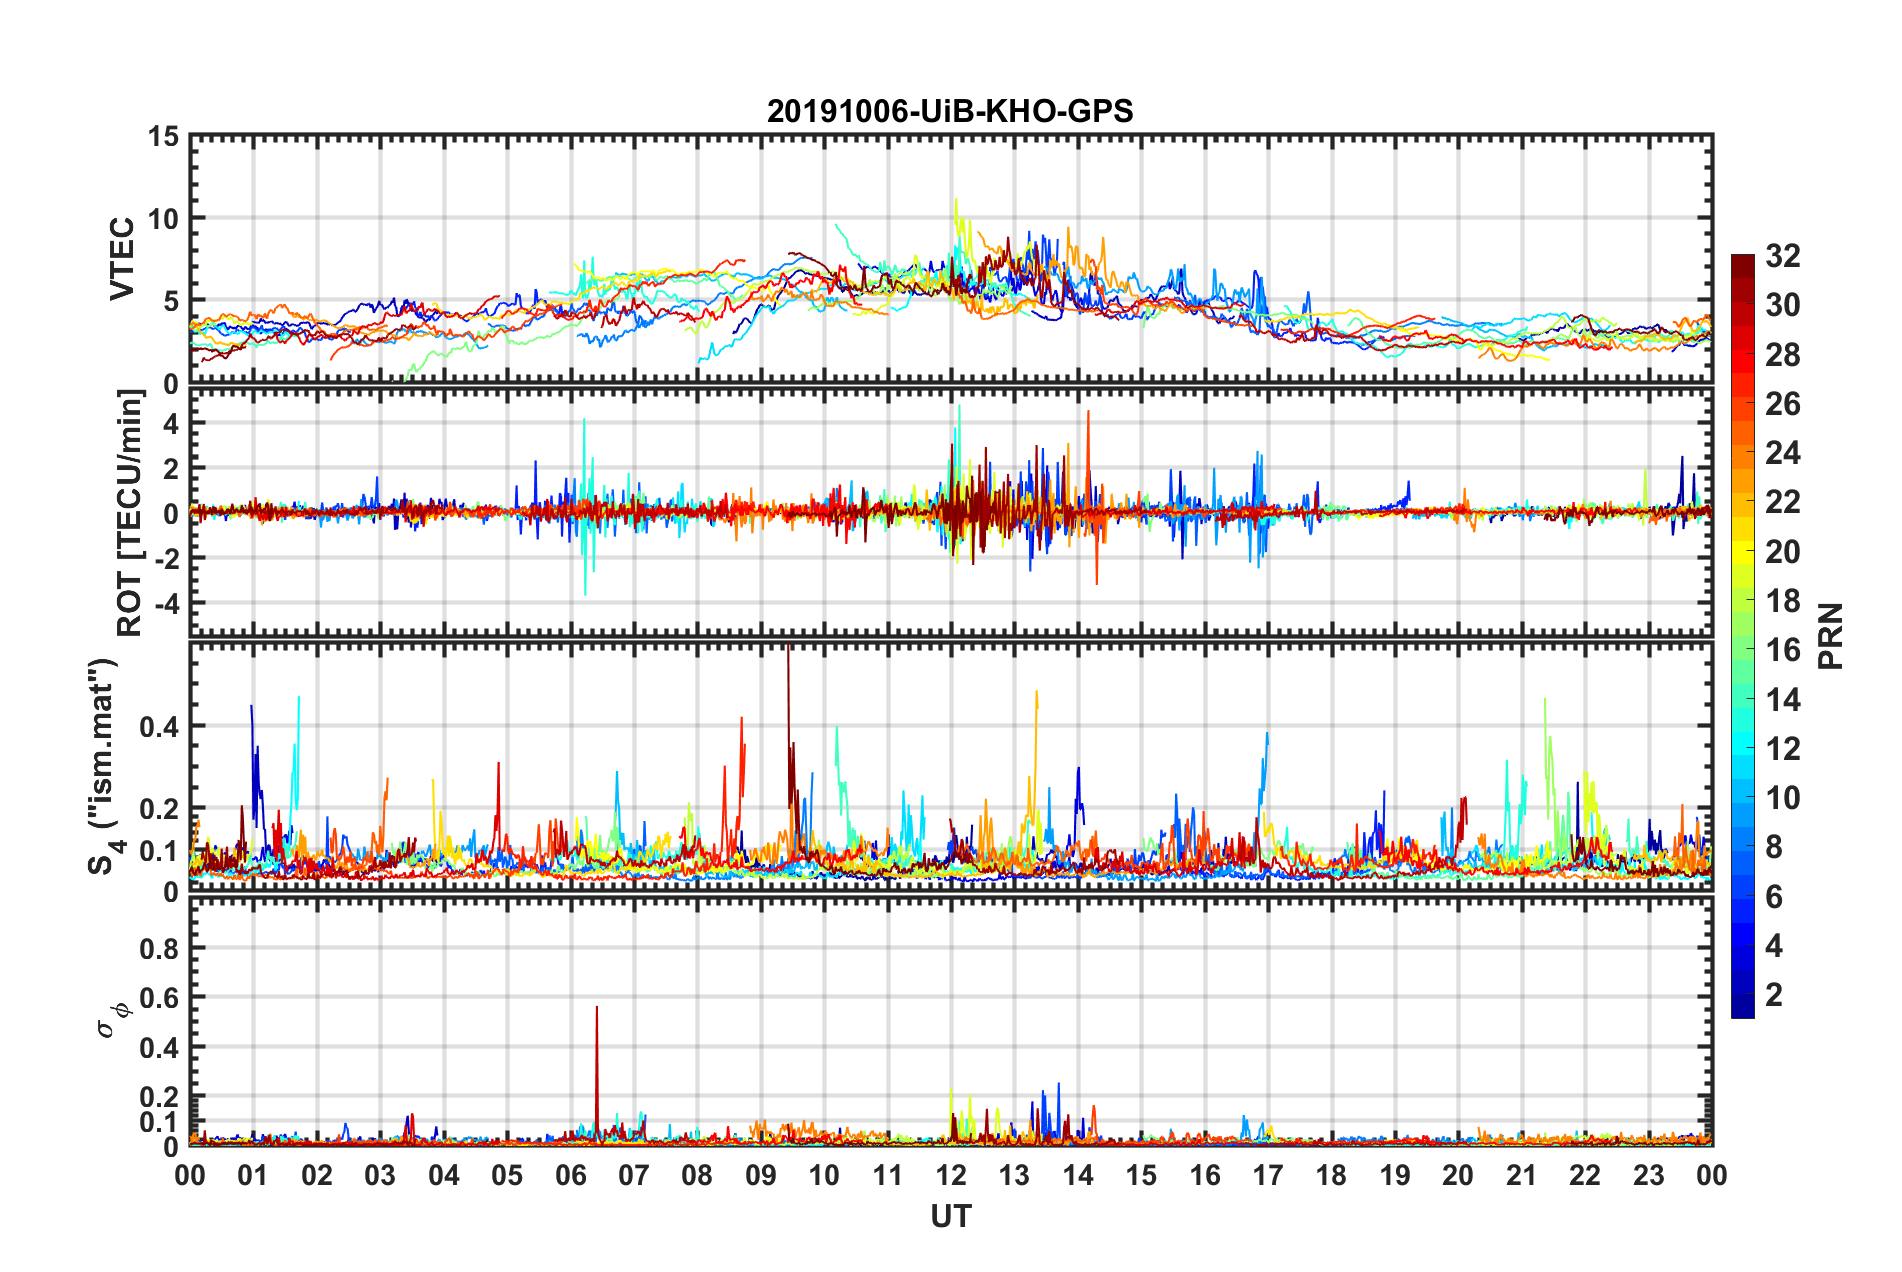The width and height of the screenshot is (1902, 1272).
Task: Click colorbar tick label 14
Action: (1782, 699)
